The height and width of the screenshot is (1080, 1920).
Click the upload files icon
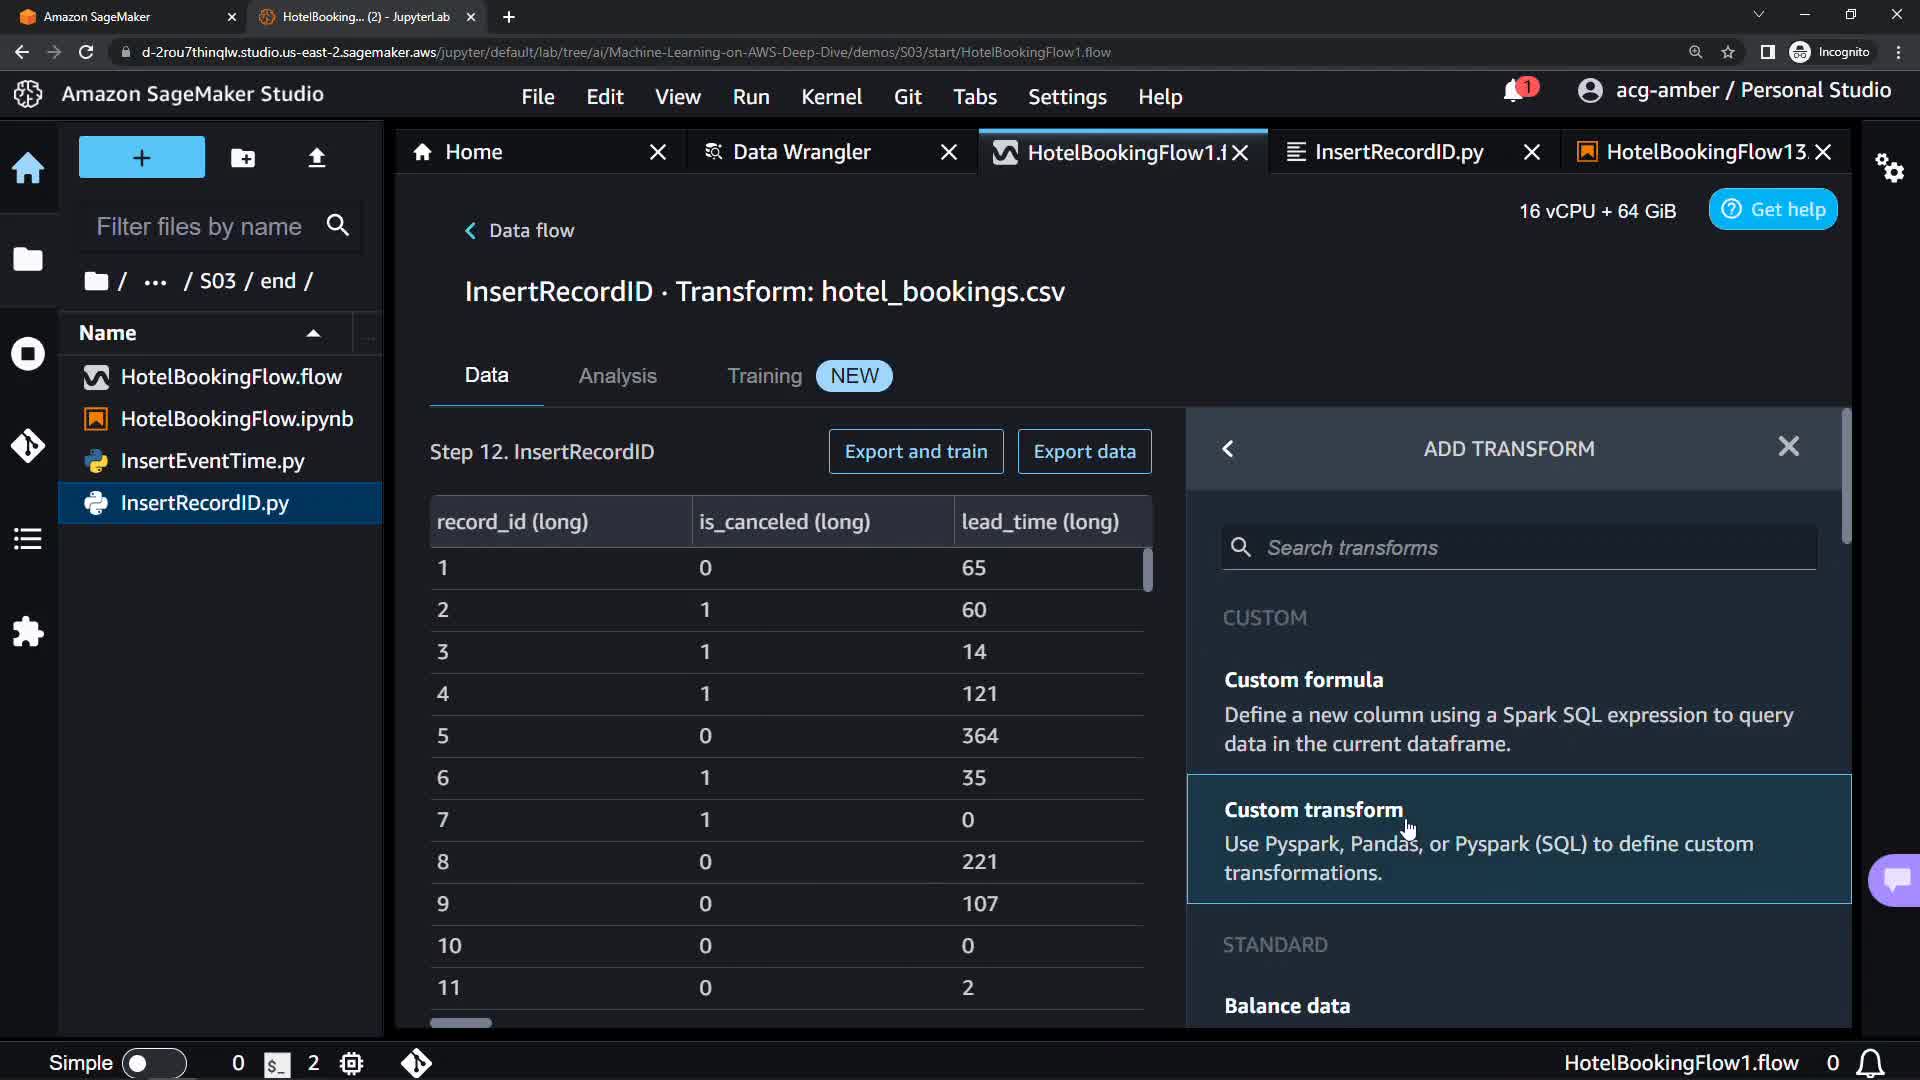click(317, 158)
